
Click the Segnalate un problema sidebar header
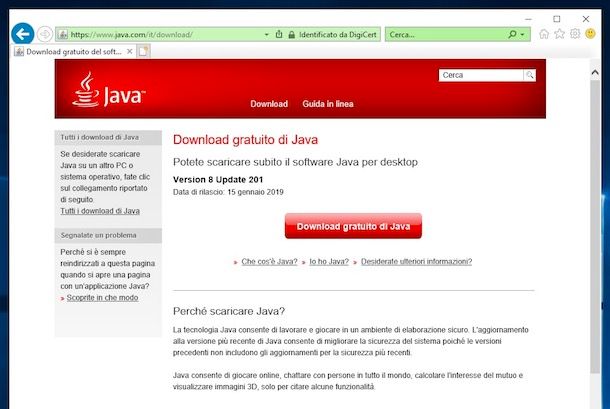tap(108, 235)
